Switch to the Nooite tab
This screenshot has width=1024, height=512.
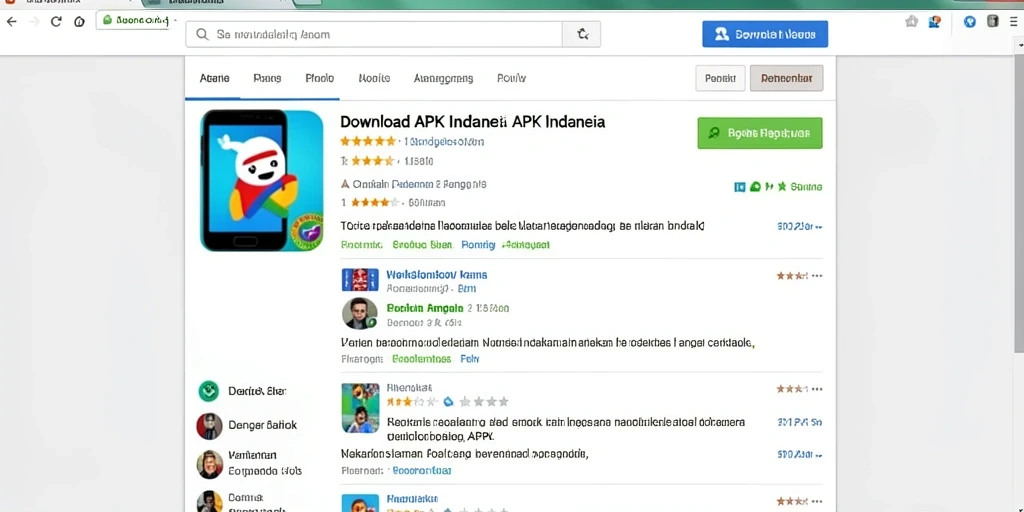[x=374, y=78]
